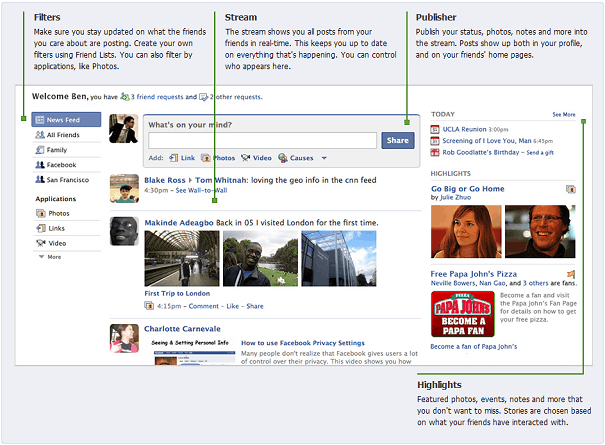Click Share link under the London photos post
The width and height of the screenshot is (605, 445).
[255, 306]
